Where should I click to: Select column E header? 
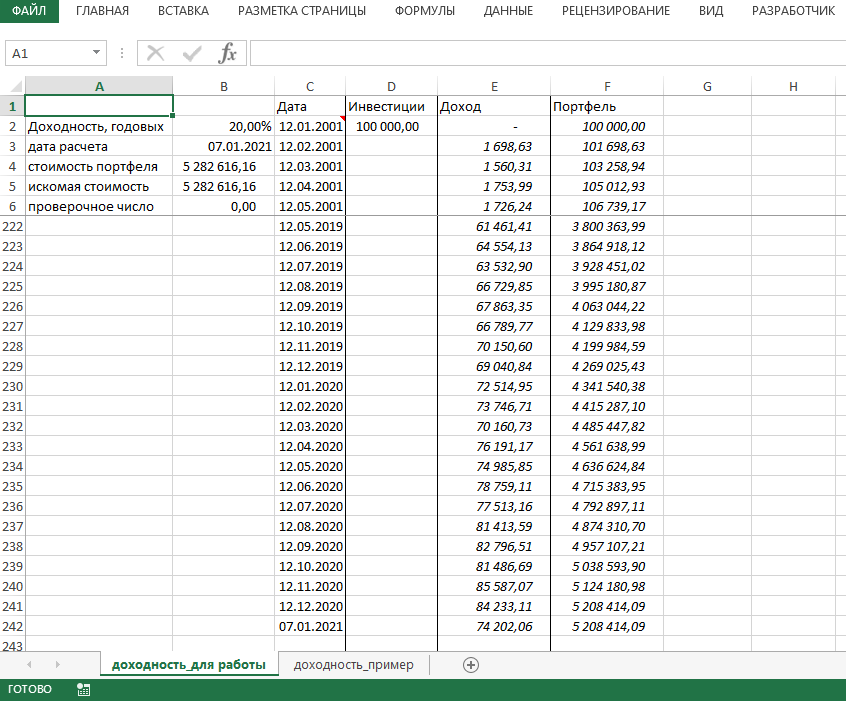[494, 86]
